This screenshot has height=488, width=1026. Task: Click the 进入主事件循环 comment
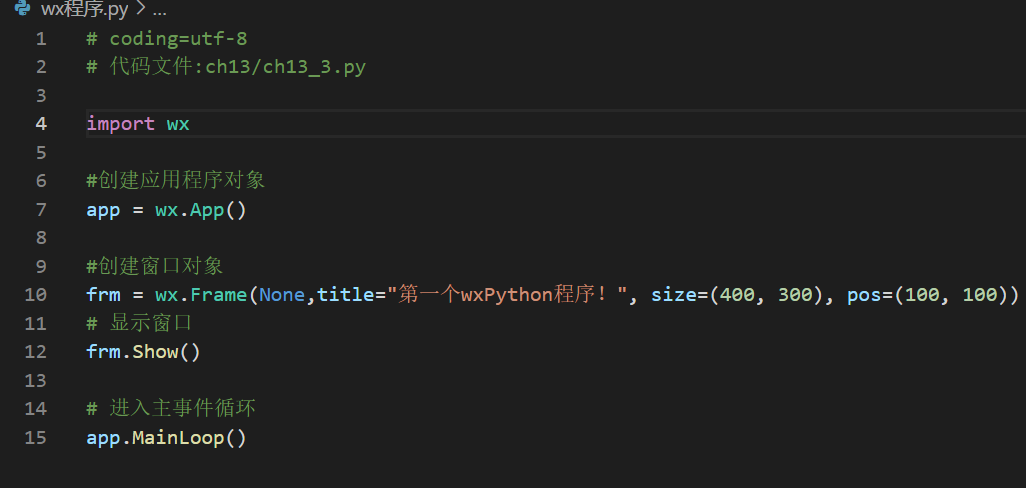pyautogui.click(x=175, y=409)
